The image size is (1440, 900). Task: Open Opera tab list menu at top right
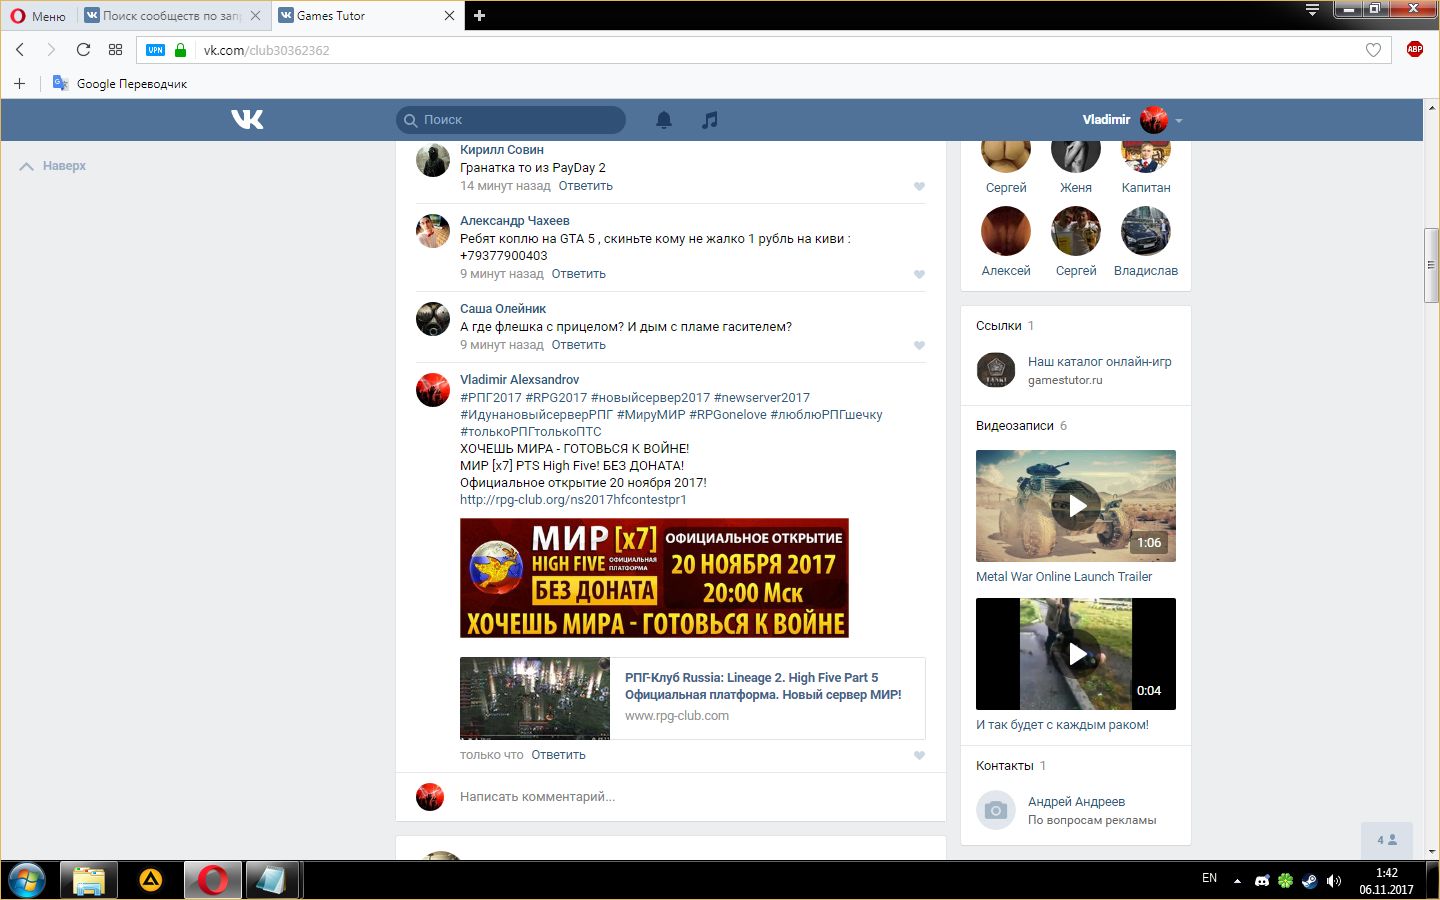pyautogui.click(x=1312, y=10)
